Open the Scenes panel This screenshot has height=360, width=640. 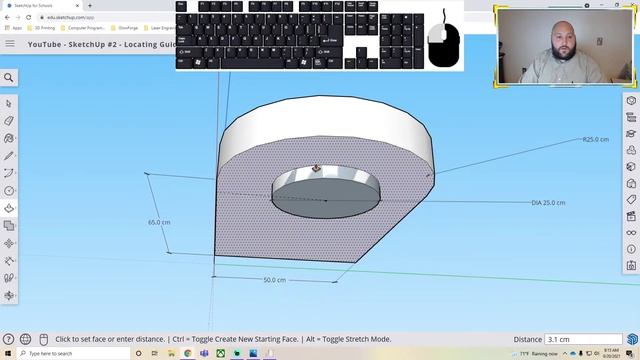coord(631,216)
